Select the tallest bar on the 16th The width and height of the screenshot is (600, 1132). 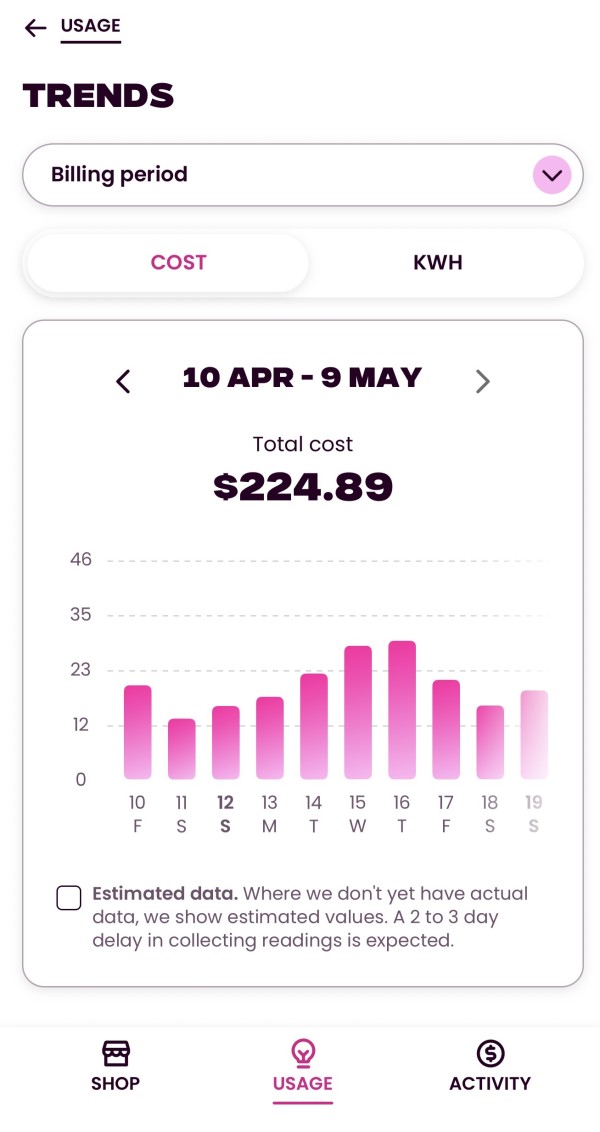pyautogui.click(x=402, y=710)
